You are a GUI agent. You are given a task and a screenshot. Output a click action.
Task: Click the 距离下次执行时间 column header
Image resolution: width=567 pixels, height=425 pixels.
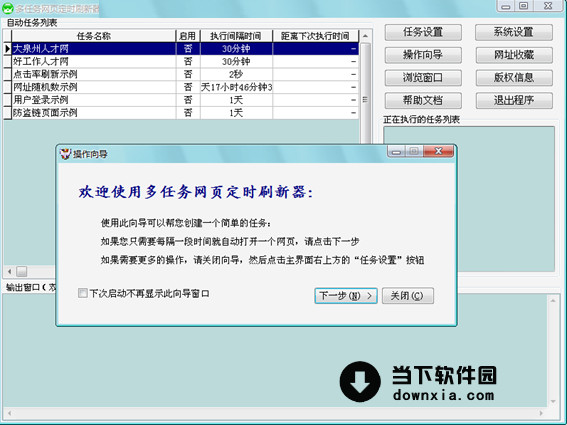point(315,36)
